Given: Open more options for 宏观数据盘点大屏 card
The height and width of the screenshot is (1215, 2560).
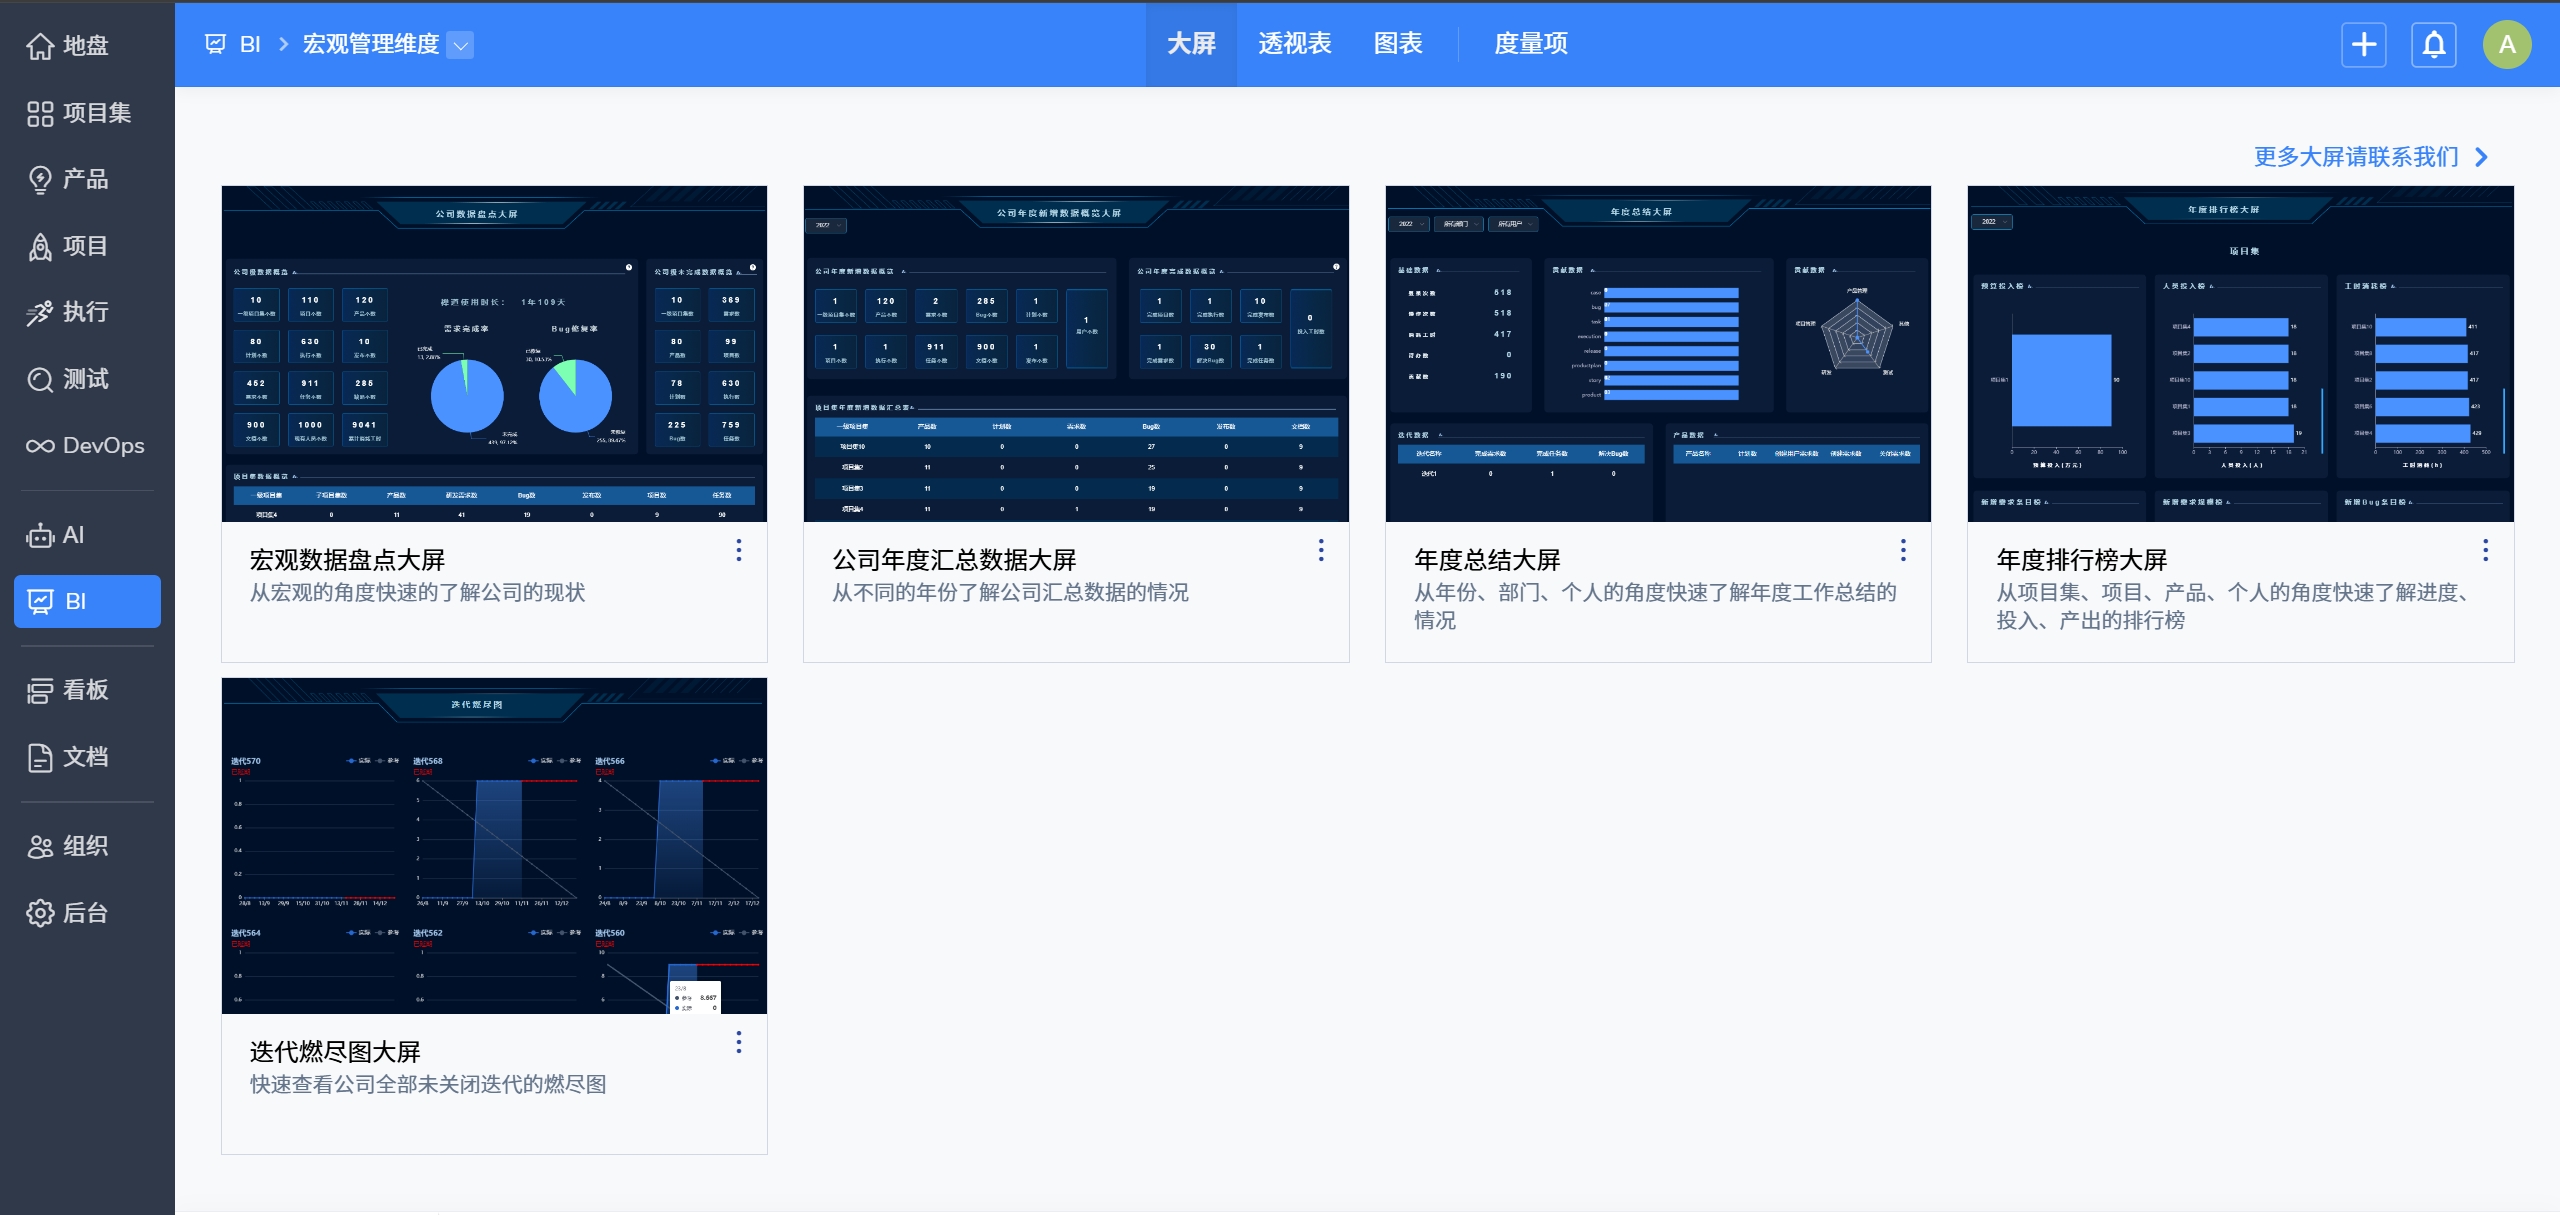Looking at the screenshot, I should pos(739,550).
